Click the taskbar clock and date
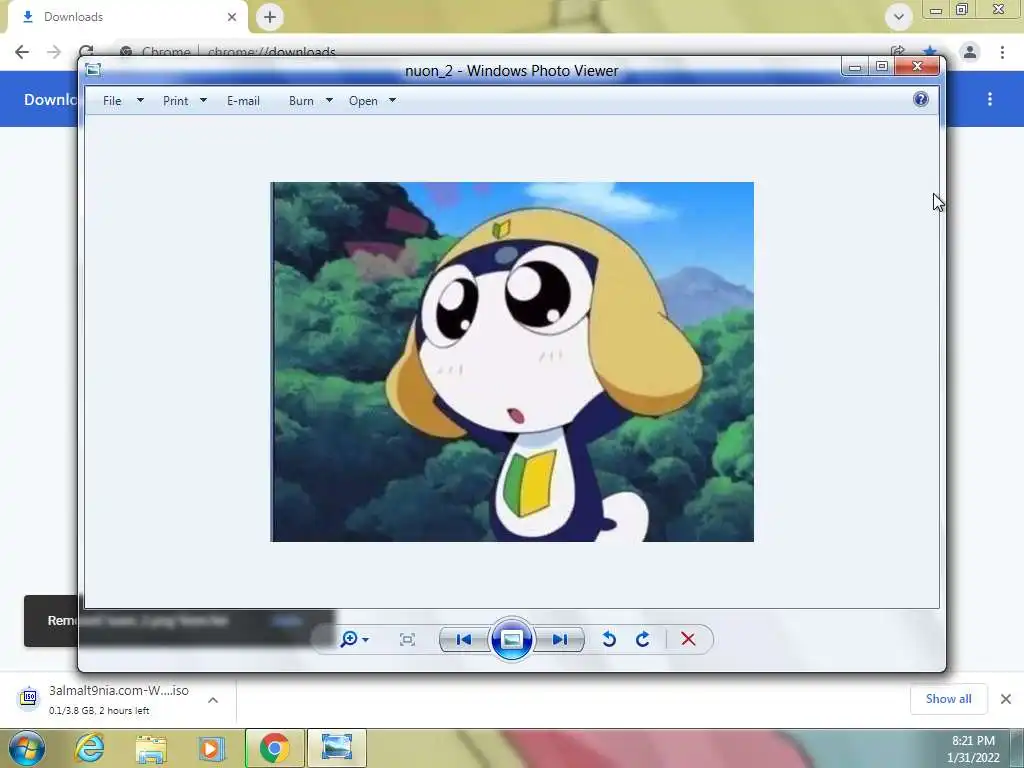1024x768 pixels. pos(973,749)
